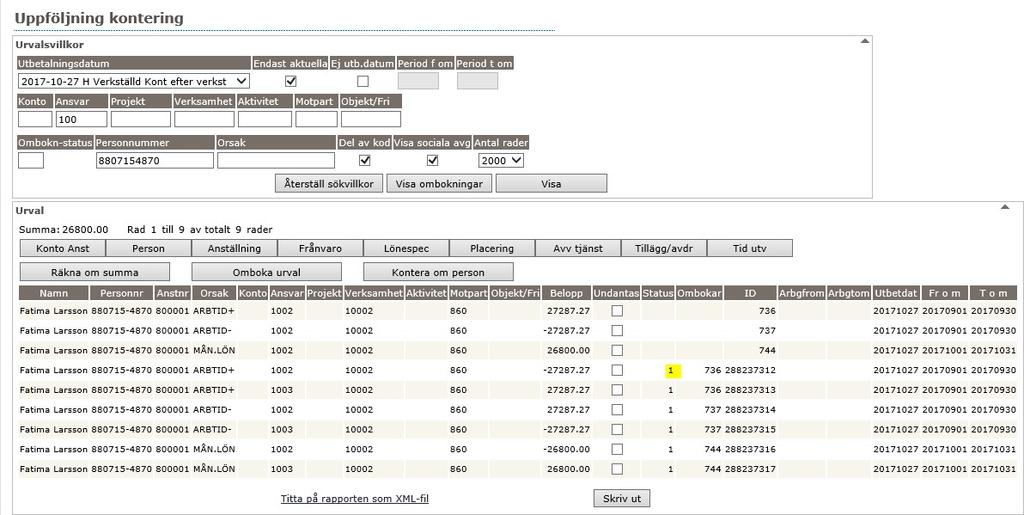
Task: Focus the Period t om field
Action: (477, 81)
